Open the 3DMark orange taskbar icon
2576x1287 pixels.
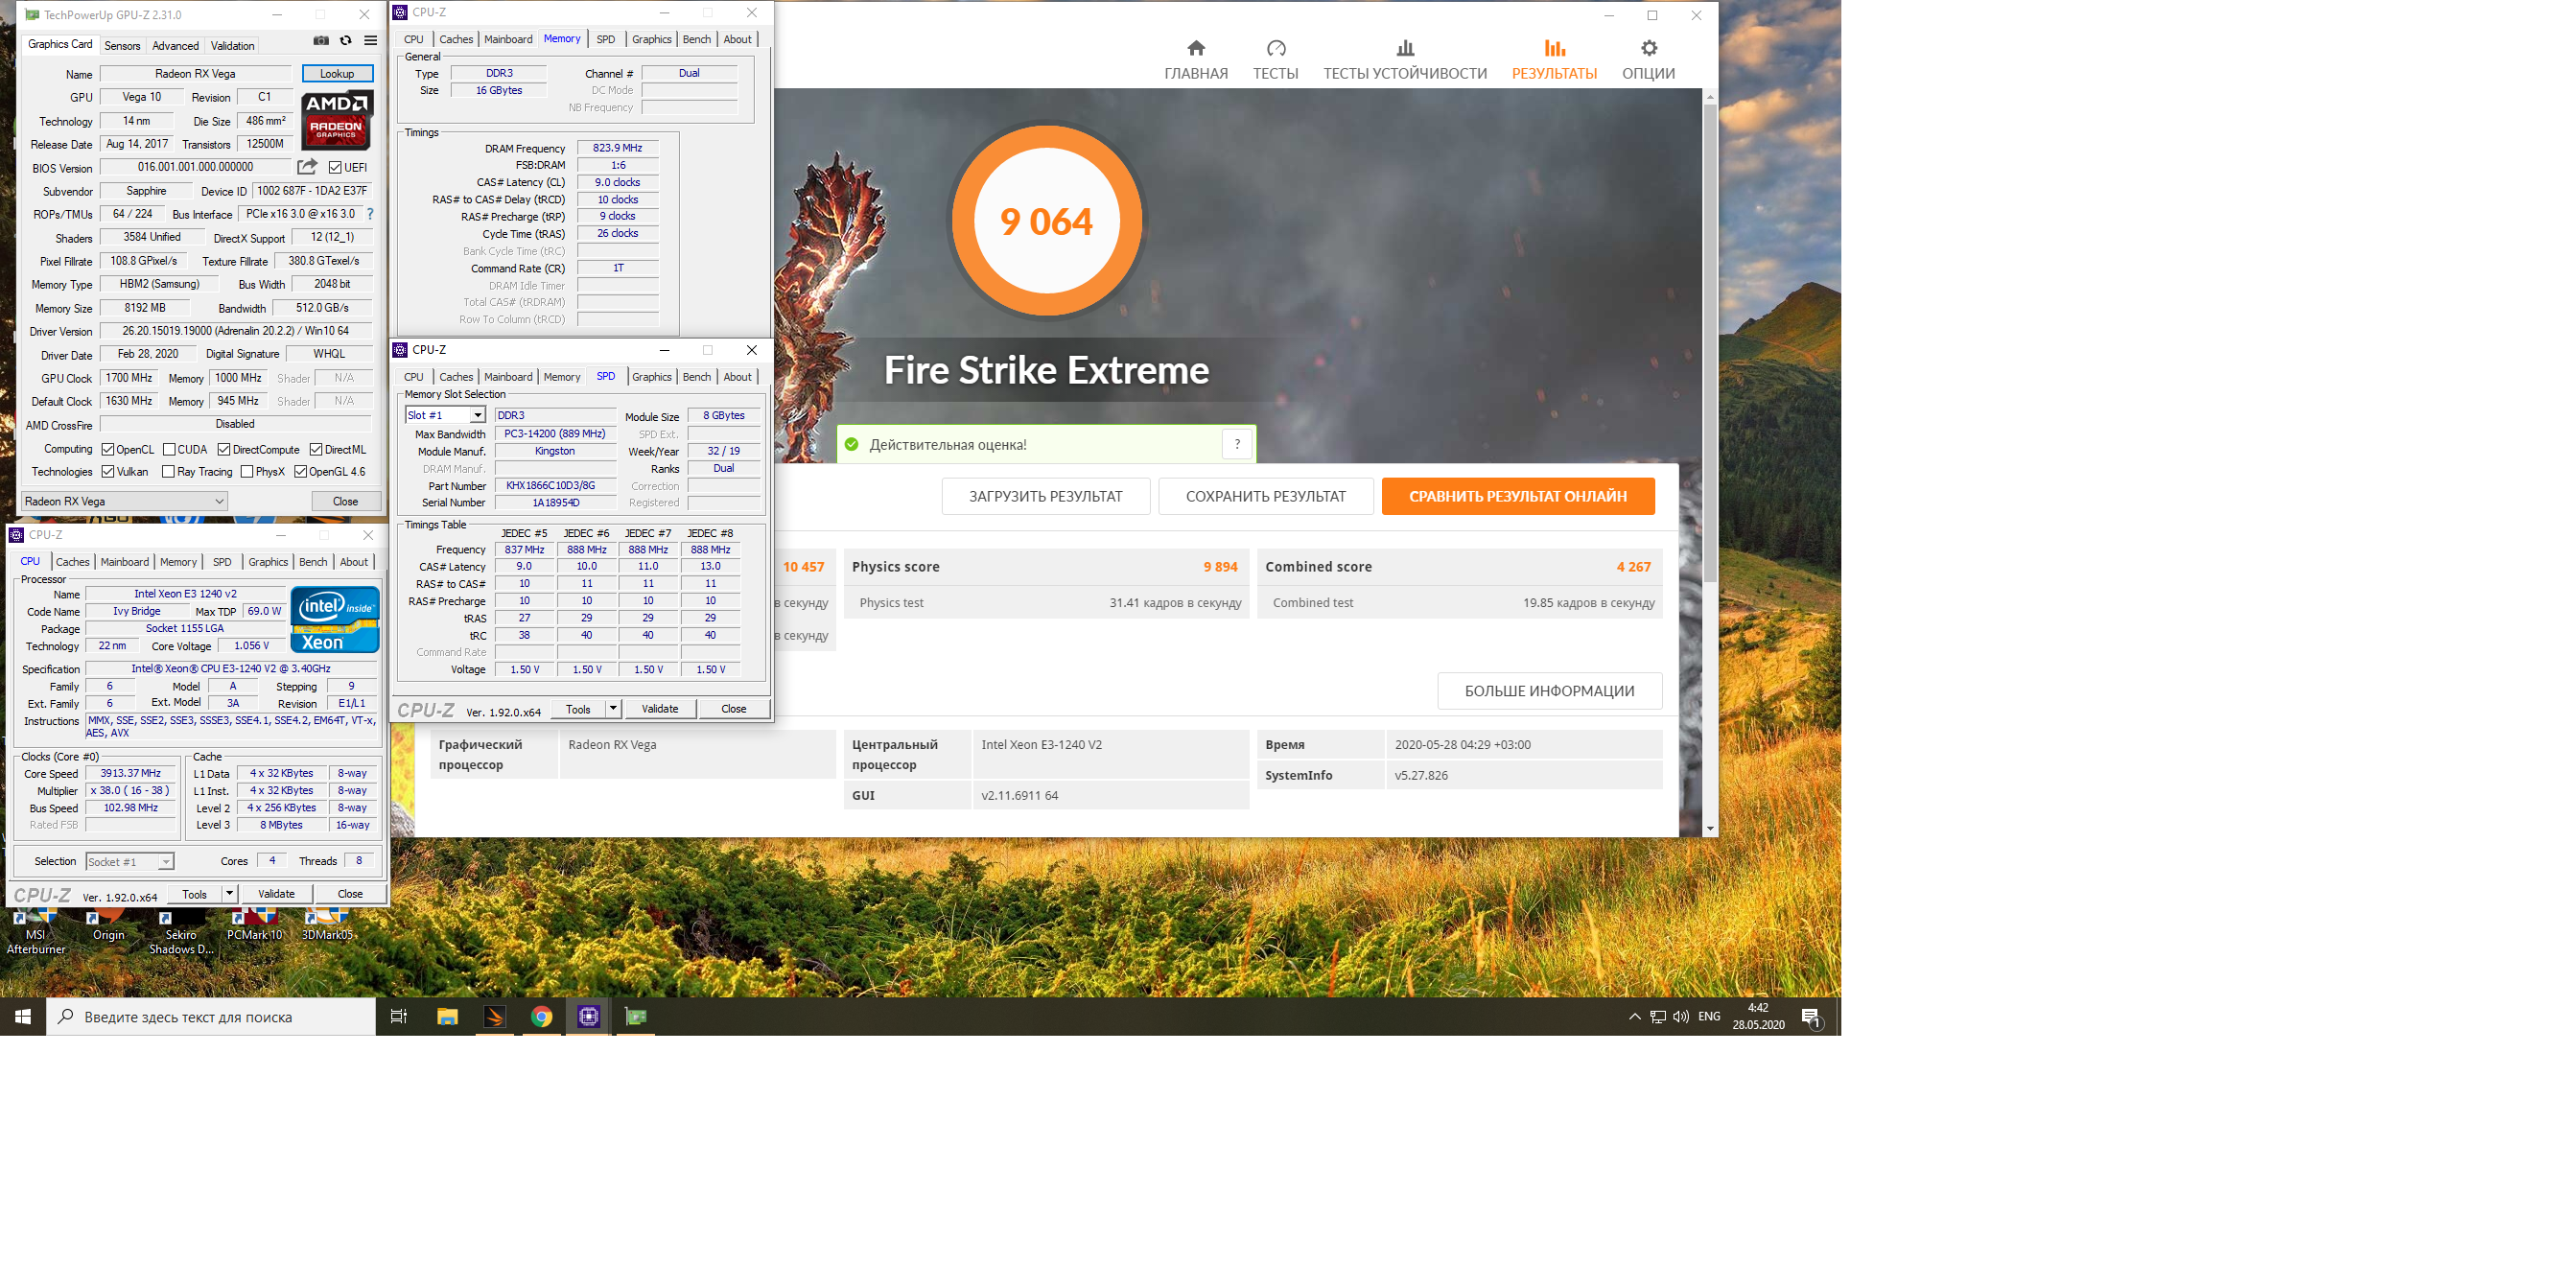pyautogui.click(x=494, y=1016)
